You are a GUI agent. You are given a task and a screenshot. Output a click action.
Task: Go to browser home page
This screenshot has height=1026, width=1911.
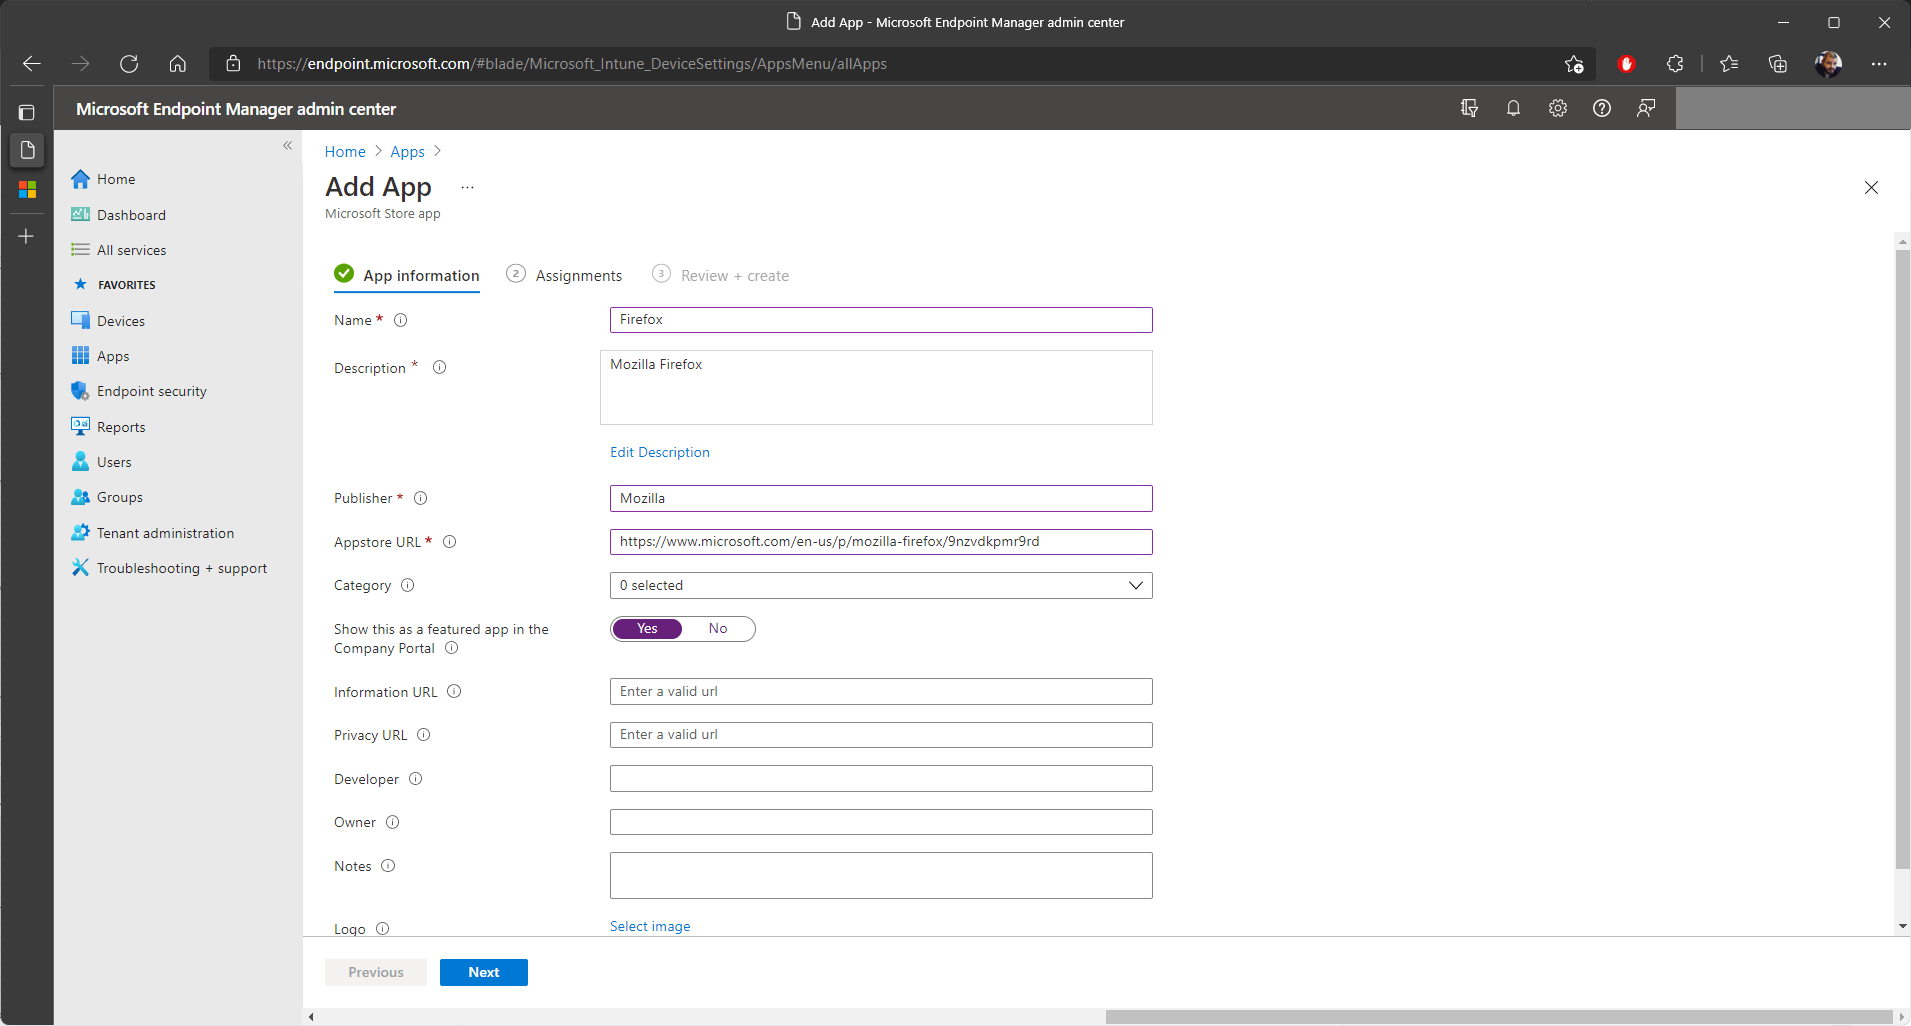(177, 64)
